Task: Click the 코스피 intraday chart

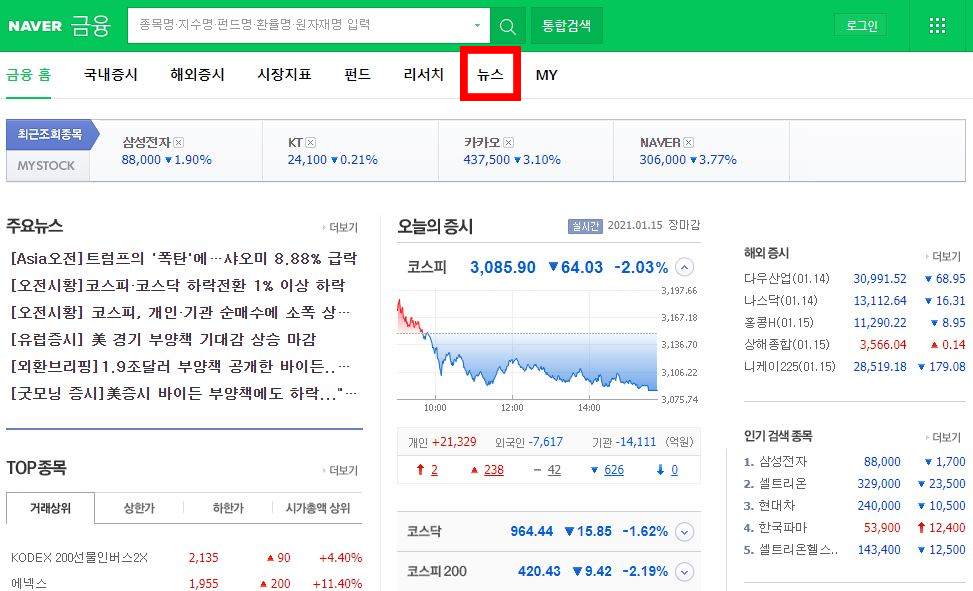Action: point(527,345)
